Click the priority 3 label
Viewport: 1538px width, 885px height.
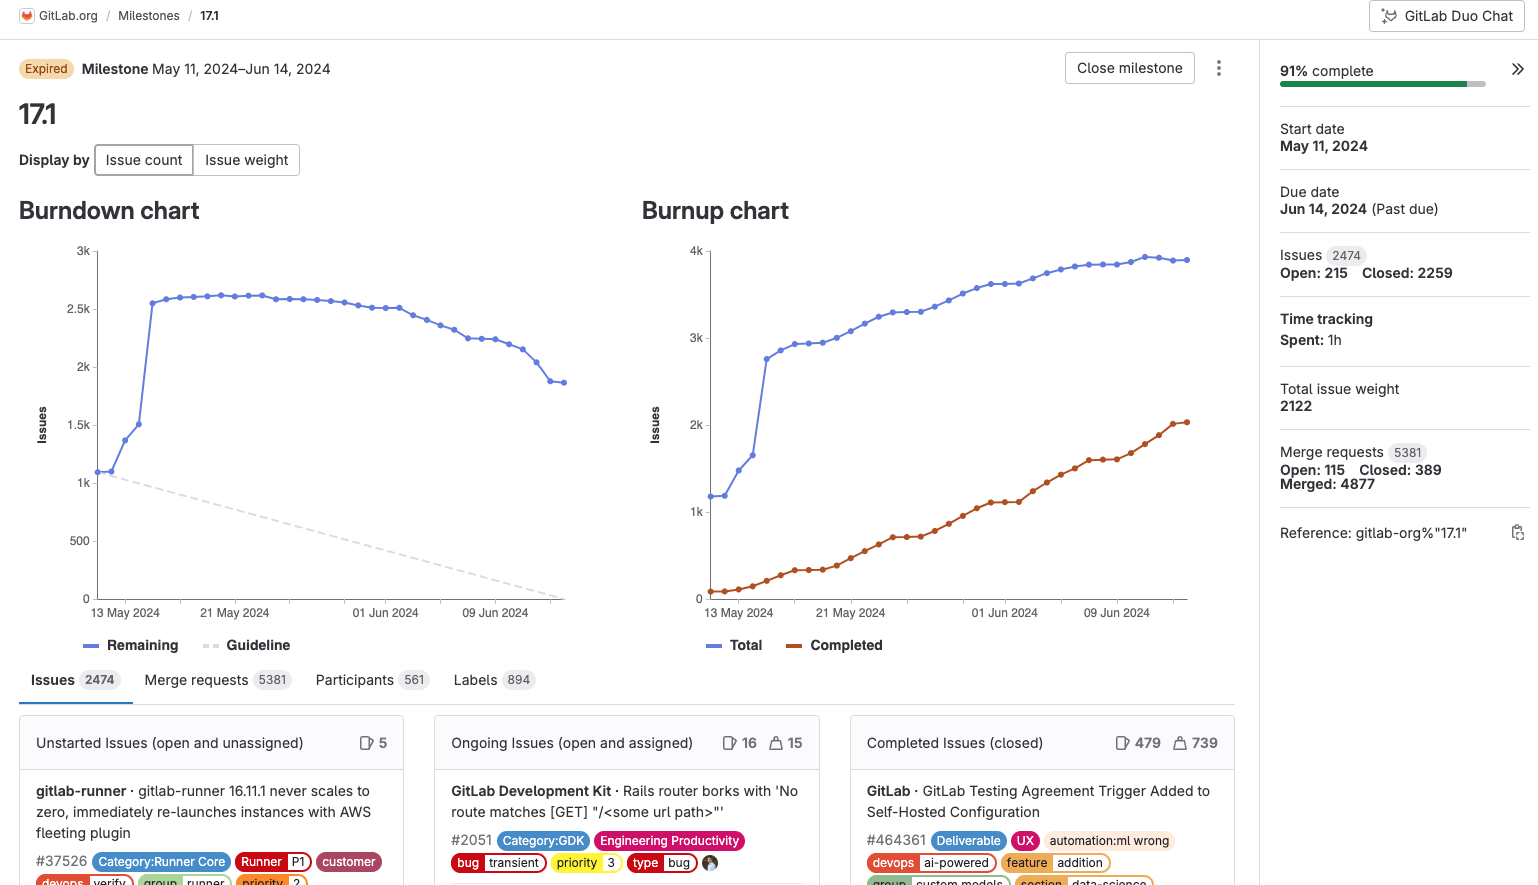[x=587, y=863]
